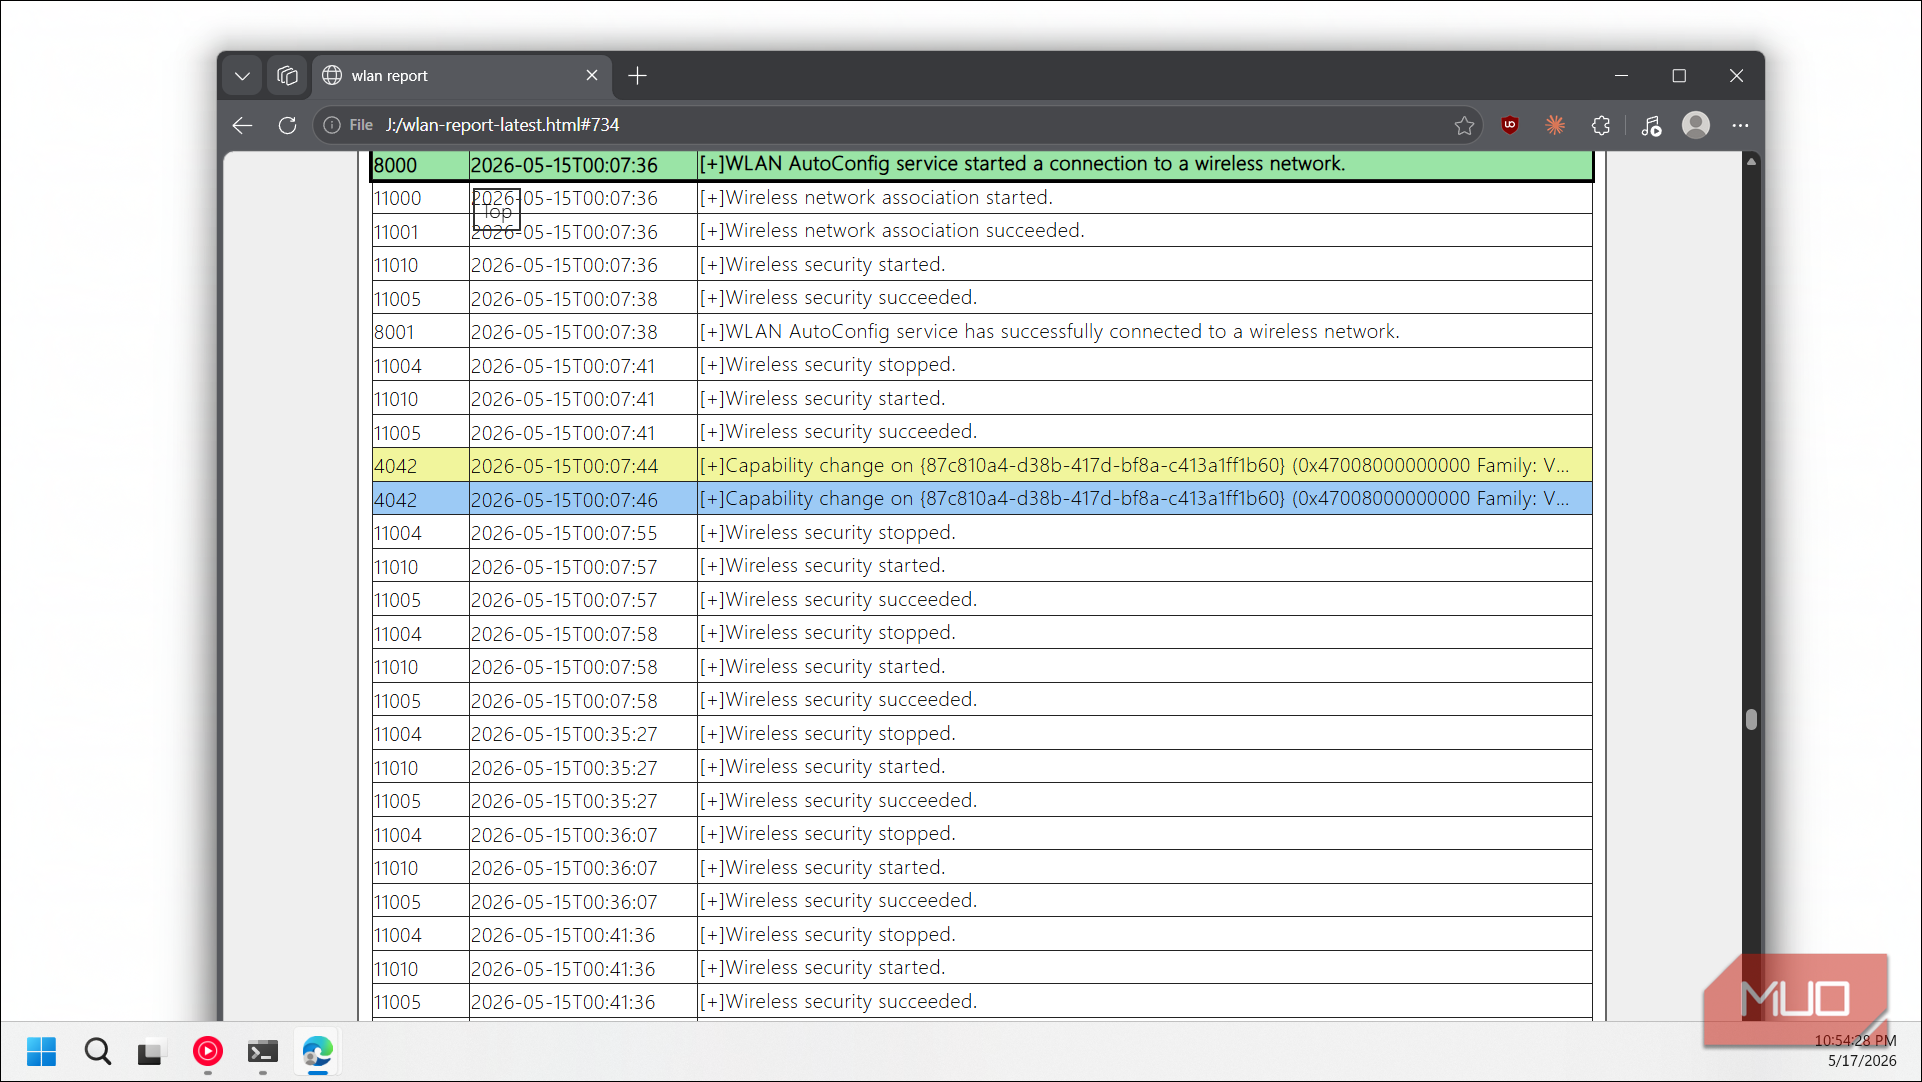Expand Wireless network association started event
The image size is (1922, 1082).
click(x=711, y=198)
